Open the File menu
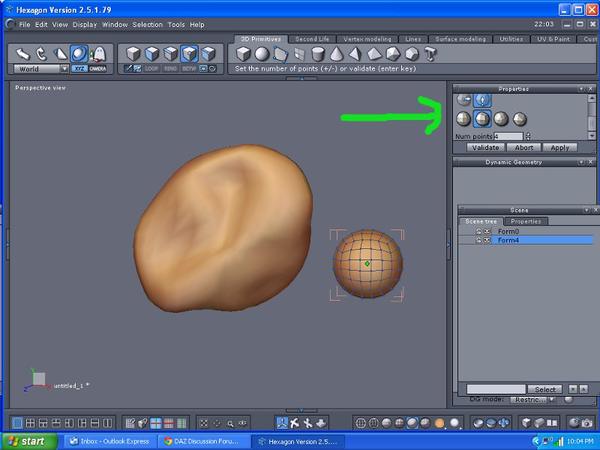 (24, 24)
